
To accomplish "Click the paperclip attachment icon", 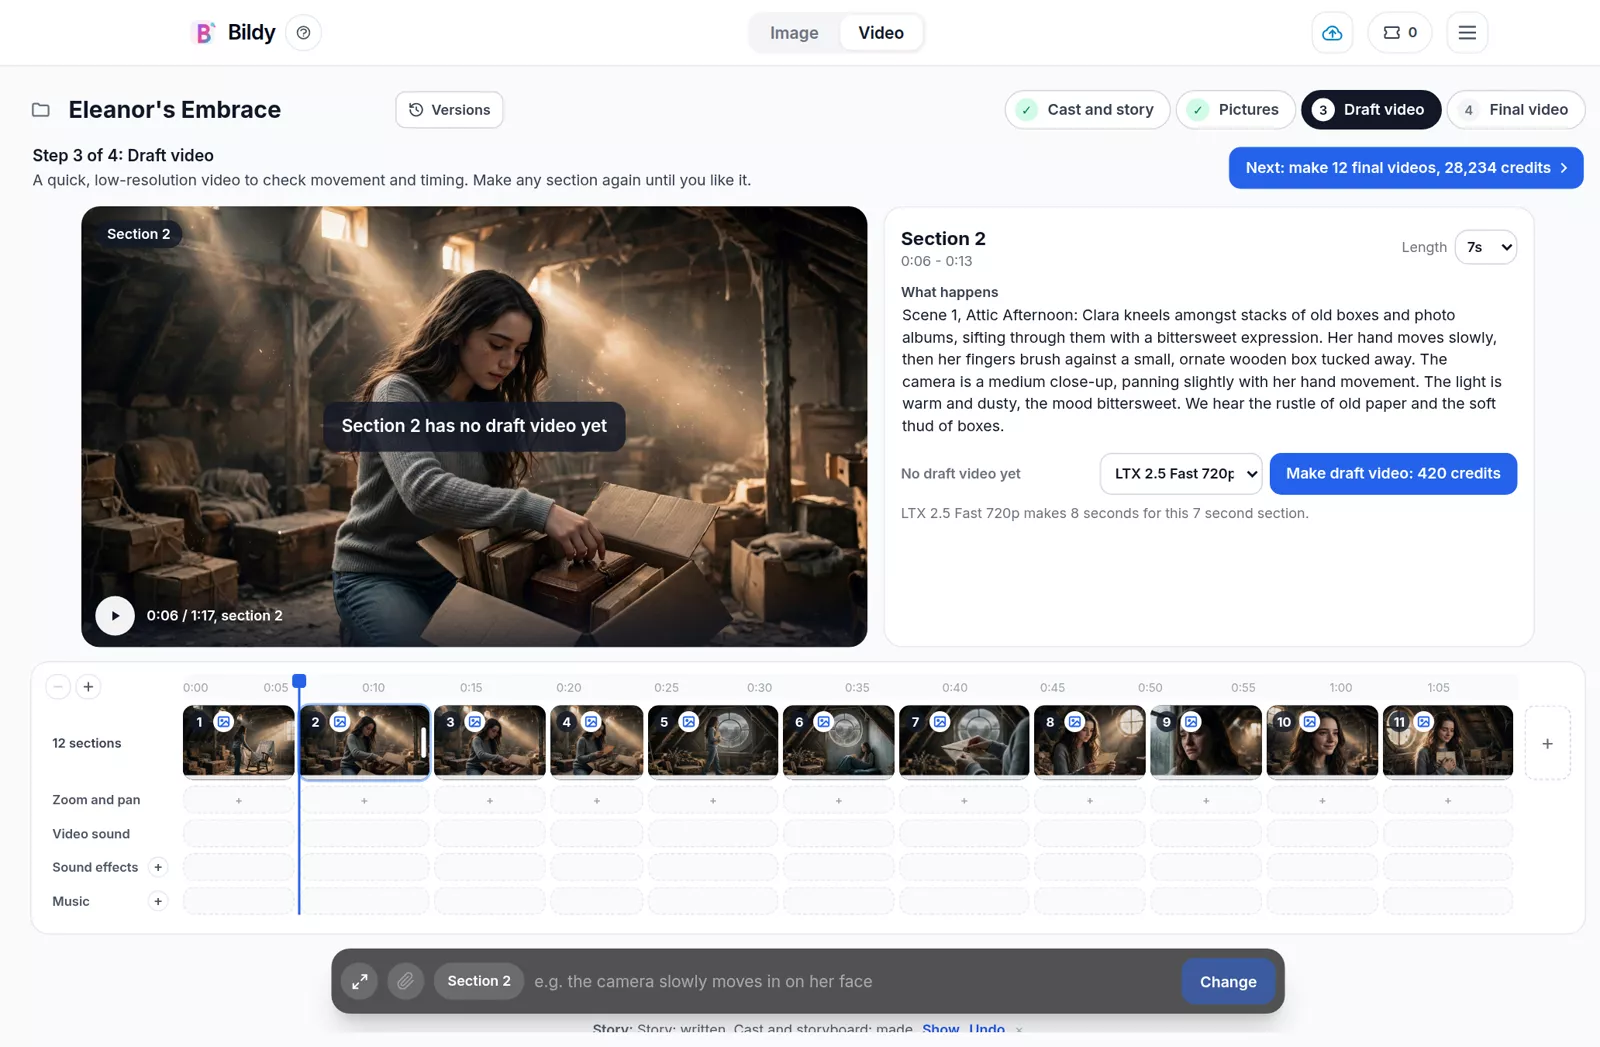I will click(x=405, y=982).
